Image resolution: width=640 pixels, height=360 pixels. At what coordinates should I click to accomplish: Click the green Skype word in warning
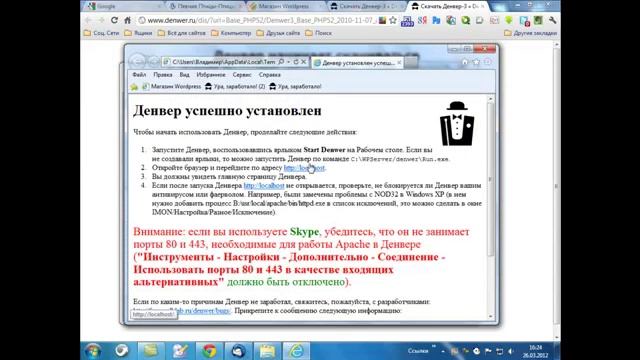304,232
